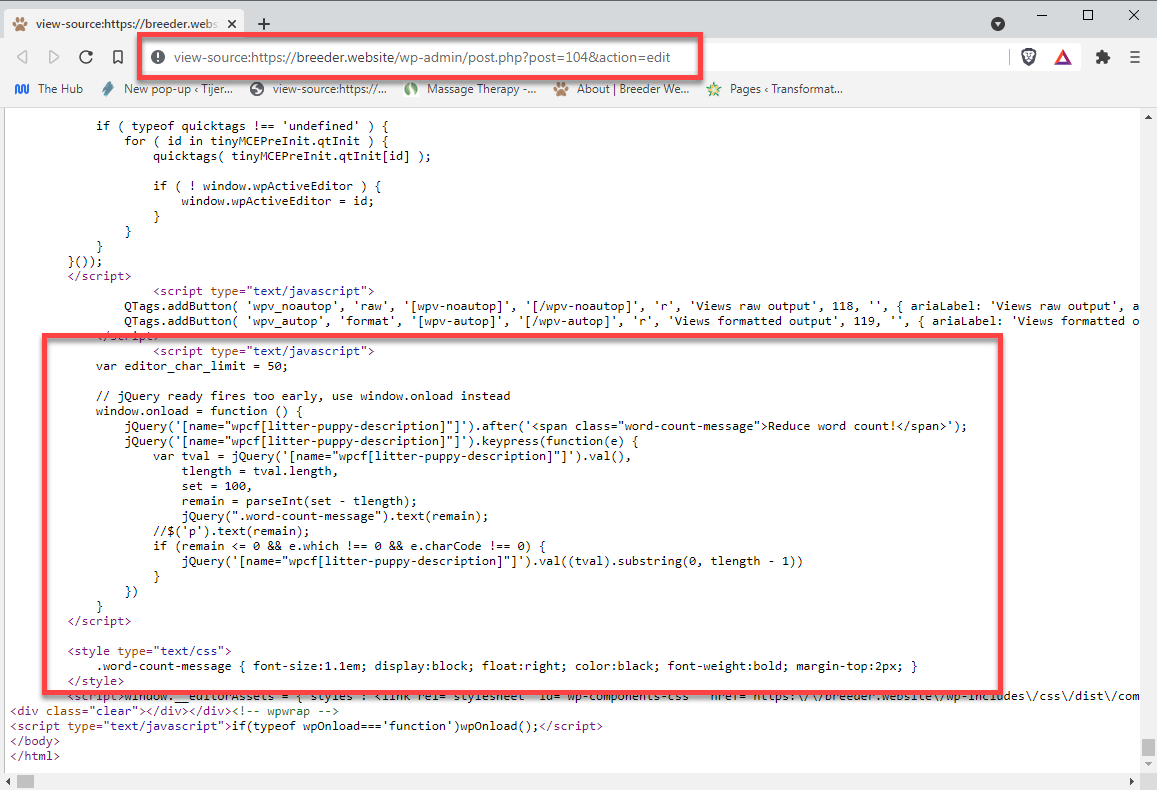Open the profile dropdown in title bar
This screenshot has height=790, width=1157.
click(x=998, y=24)
